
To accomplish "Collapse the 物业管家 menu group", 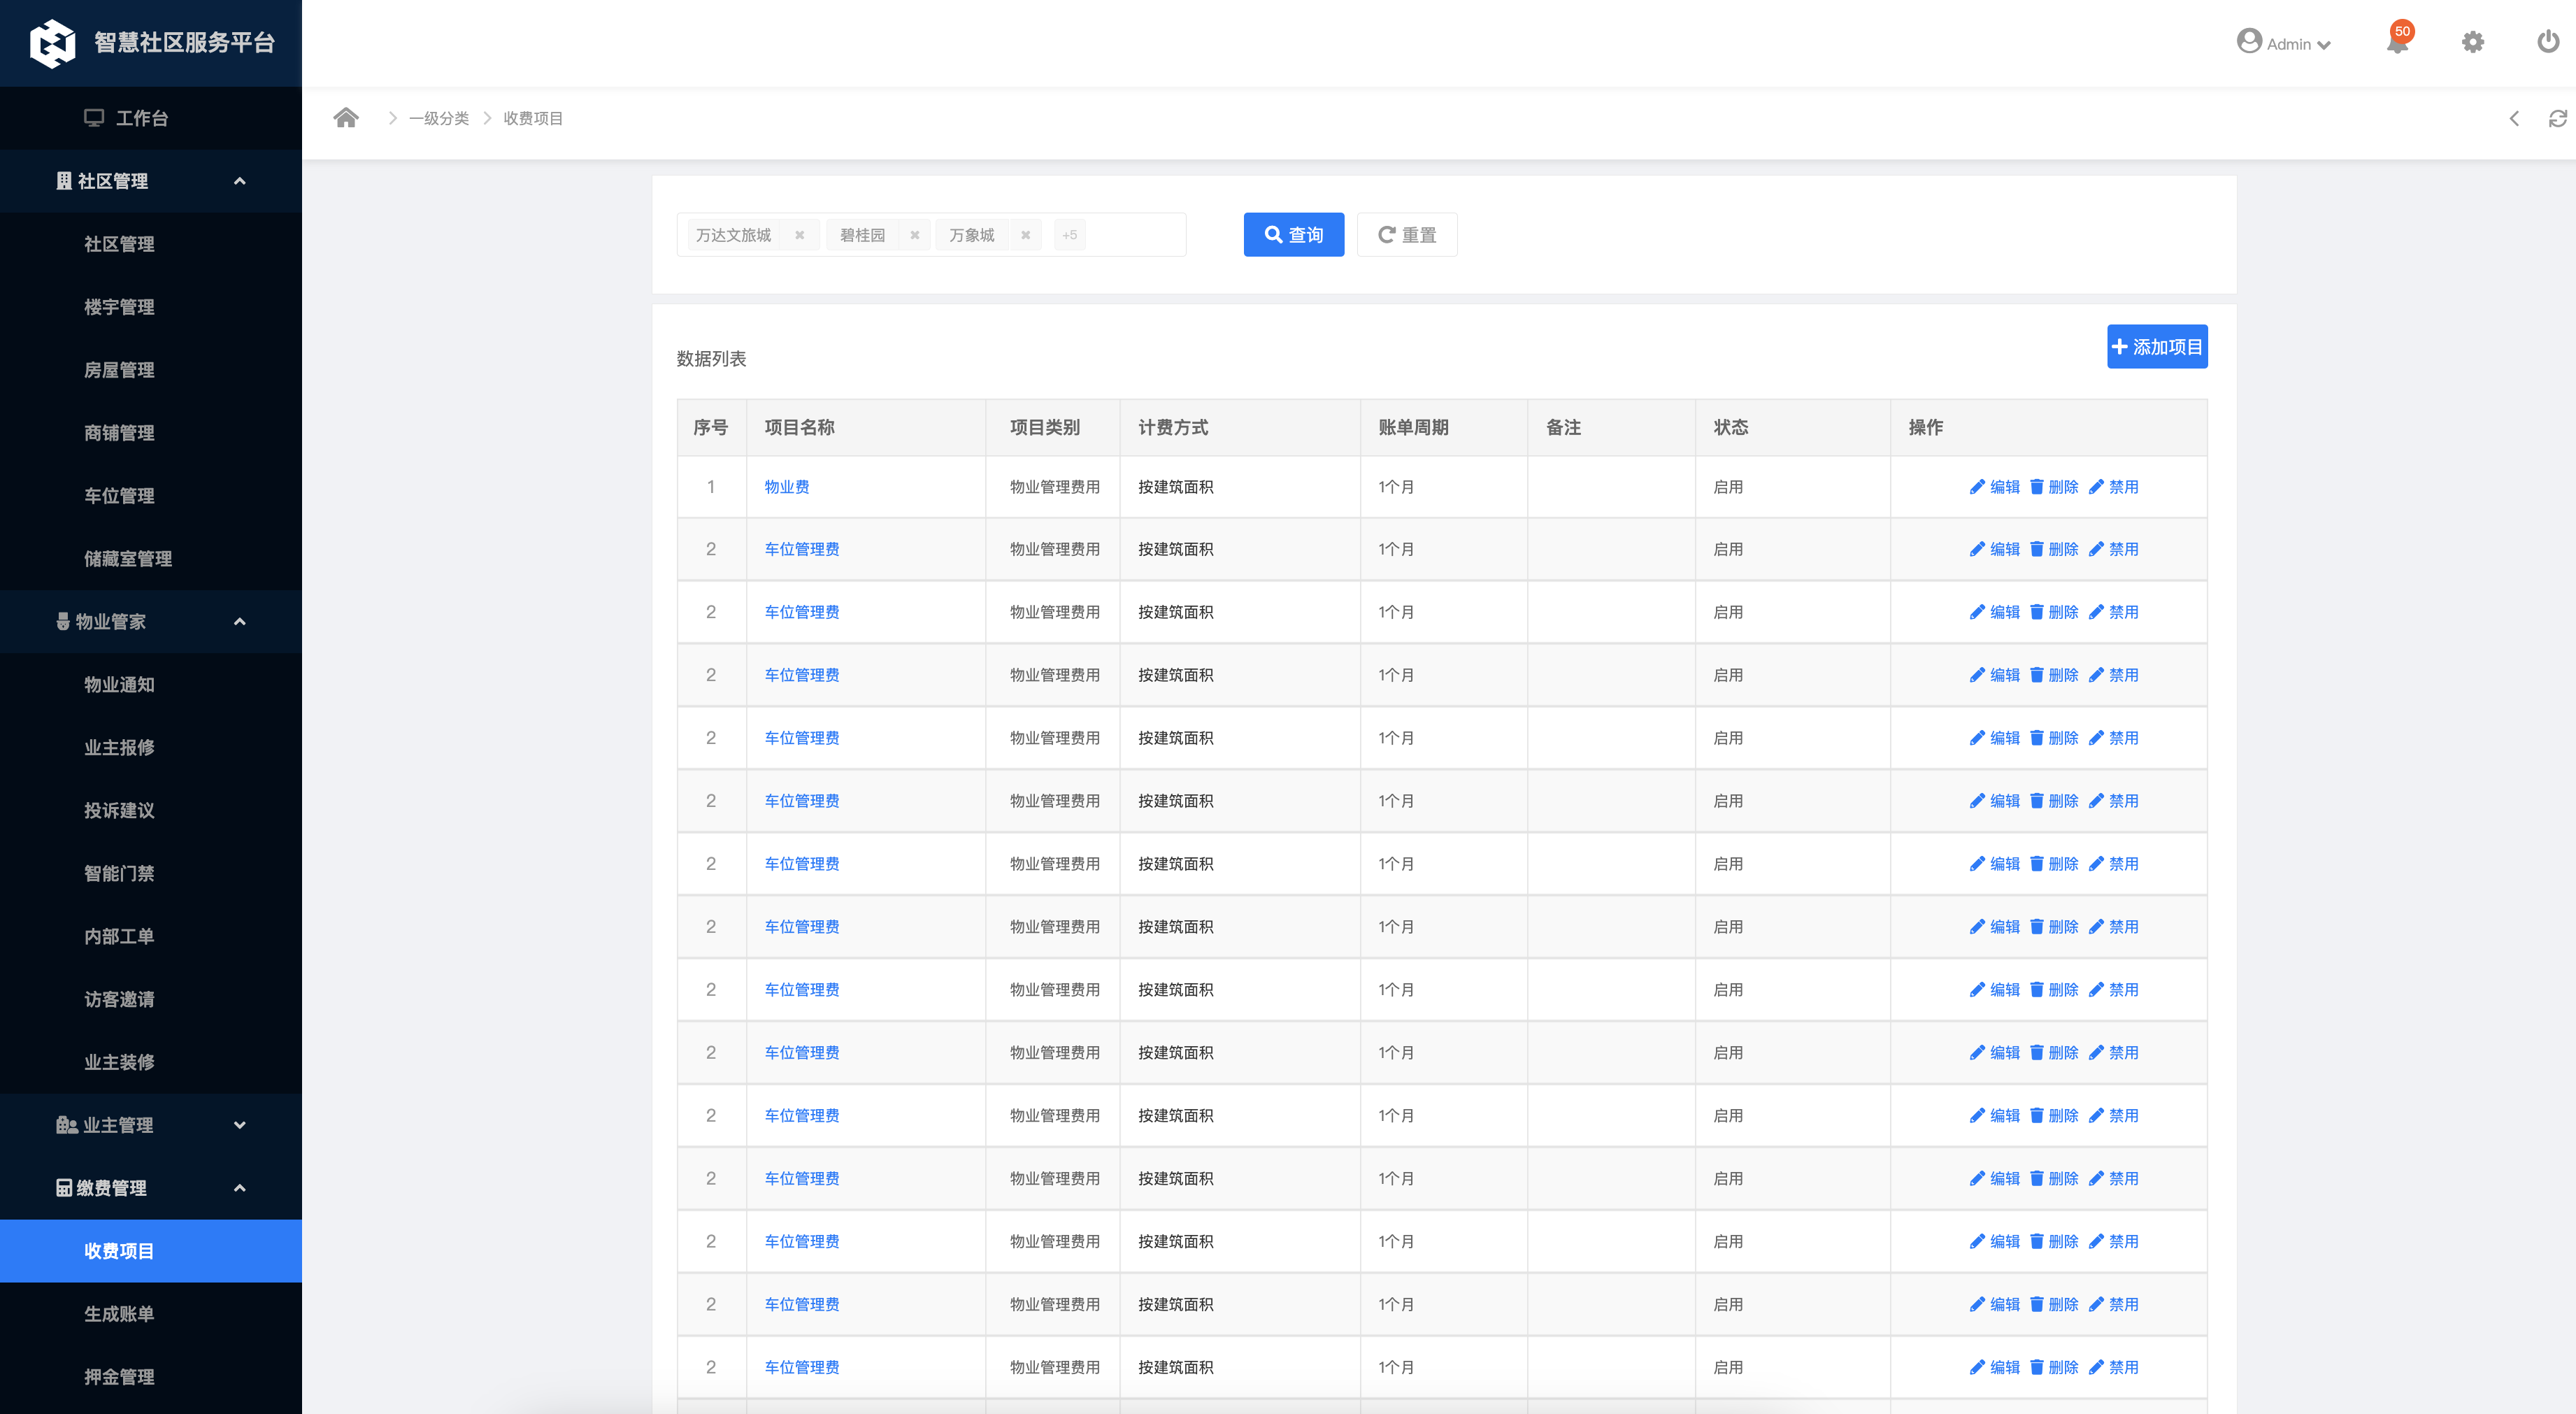I will 151,622.
